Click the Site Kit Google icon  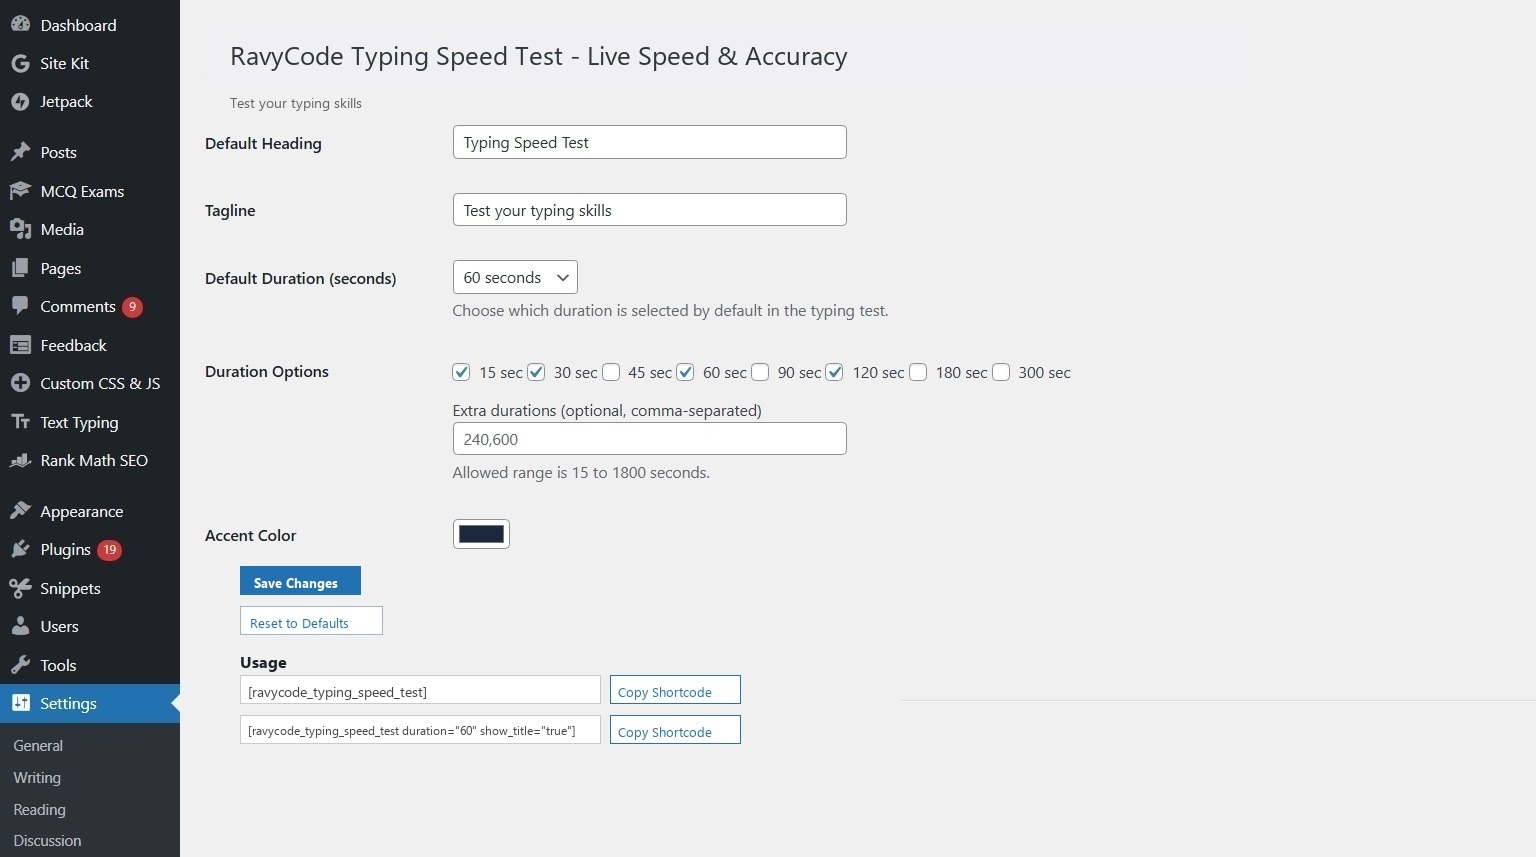20,63
